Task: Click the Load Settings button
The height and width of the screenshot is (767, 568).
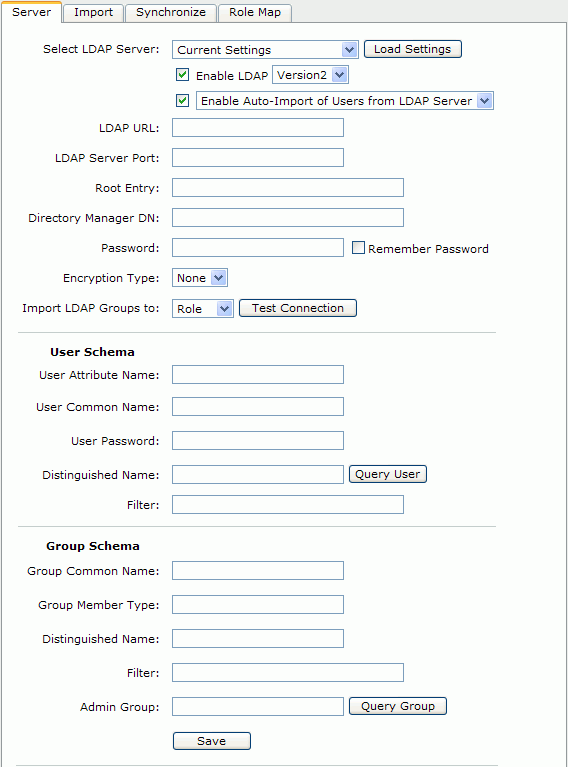Action: [412, 49]
